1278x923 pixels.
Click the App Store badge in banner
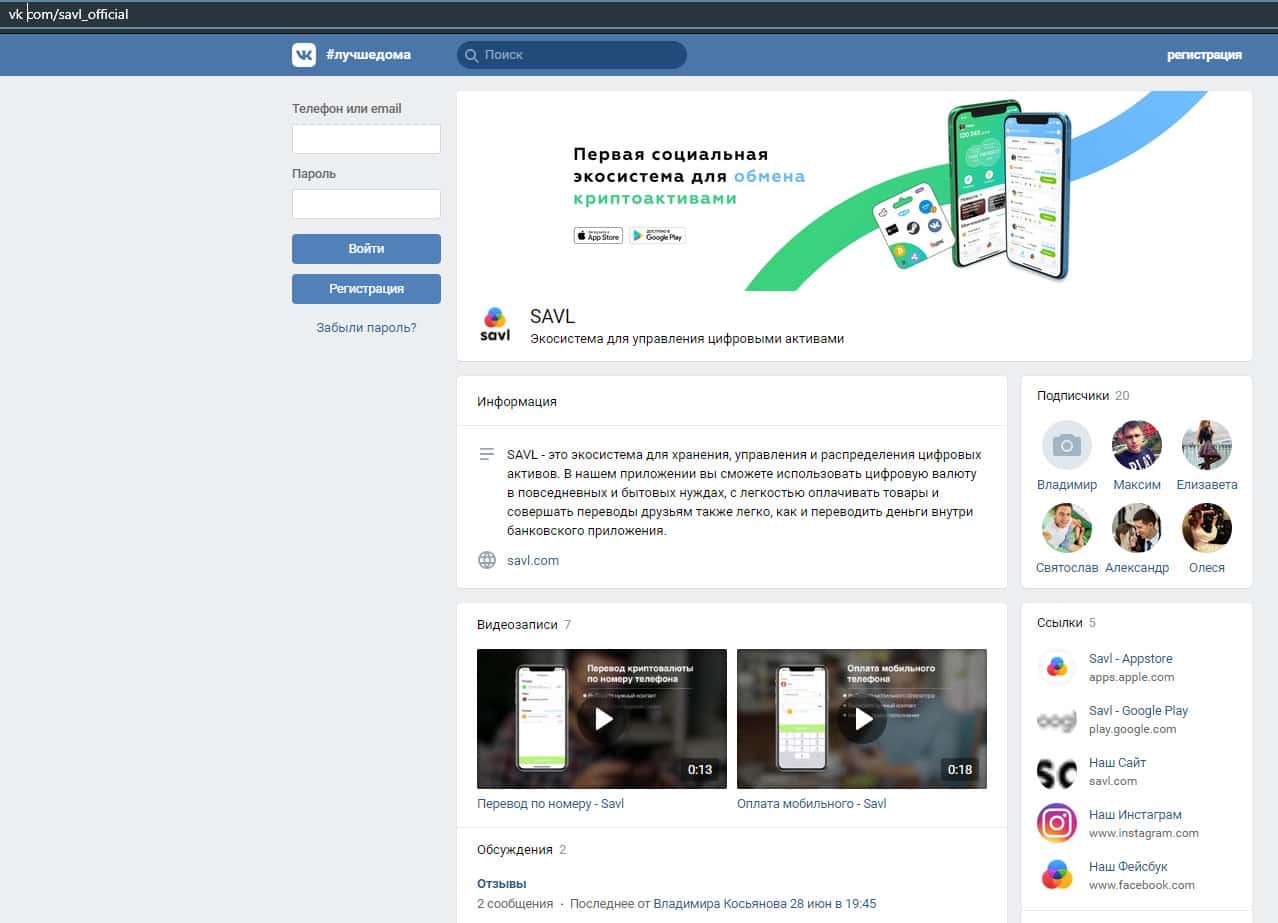click(598, 236)
